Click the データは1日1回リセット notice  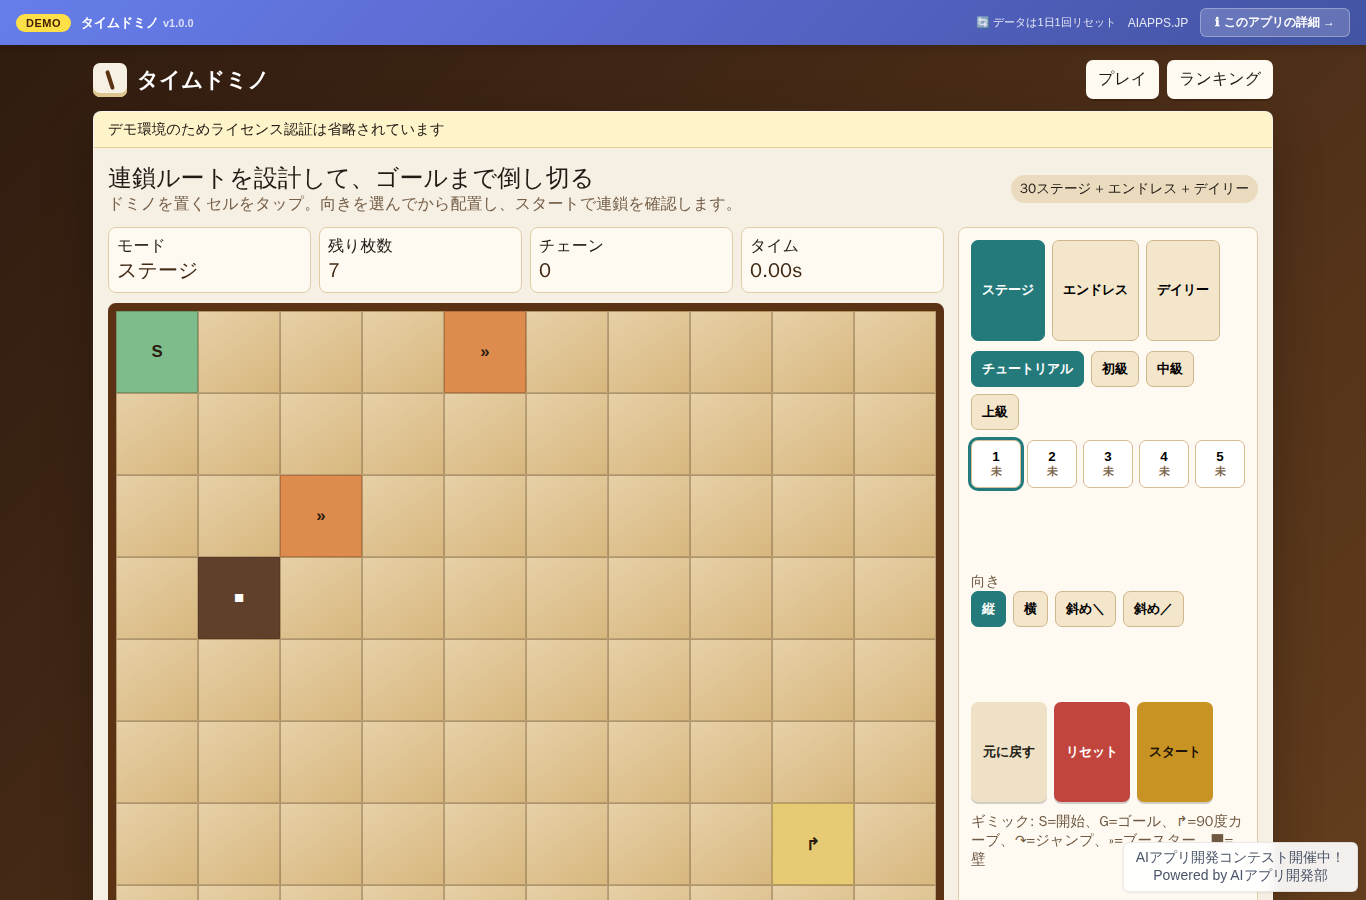1045,23
